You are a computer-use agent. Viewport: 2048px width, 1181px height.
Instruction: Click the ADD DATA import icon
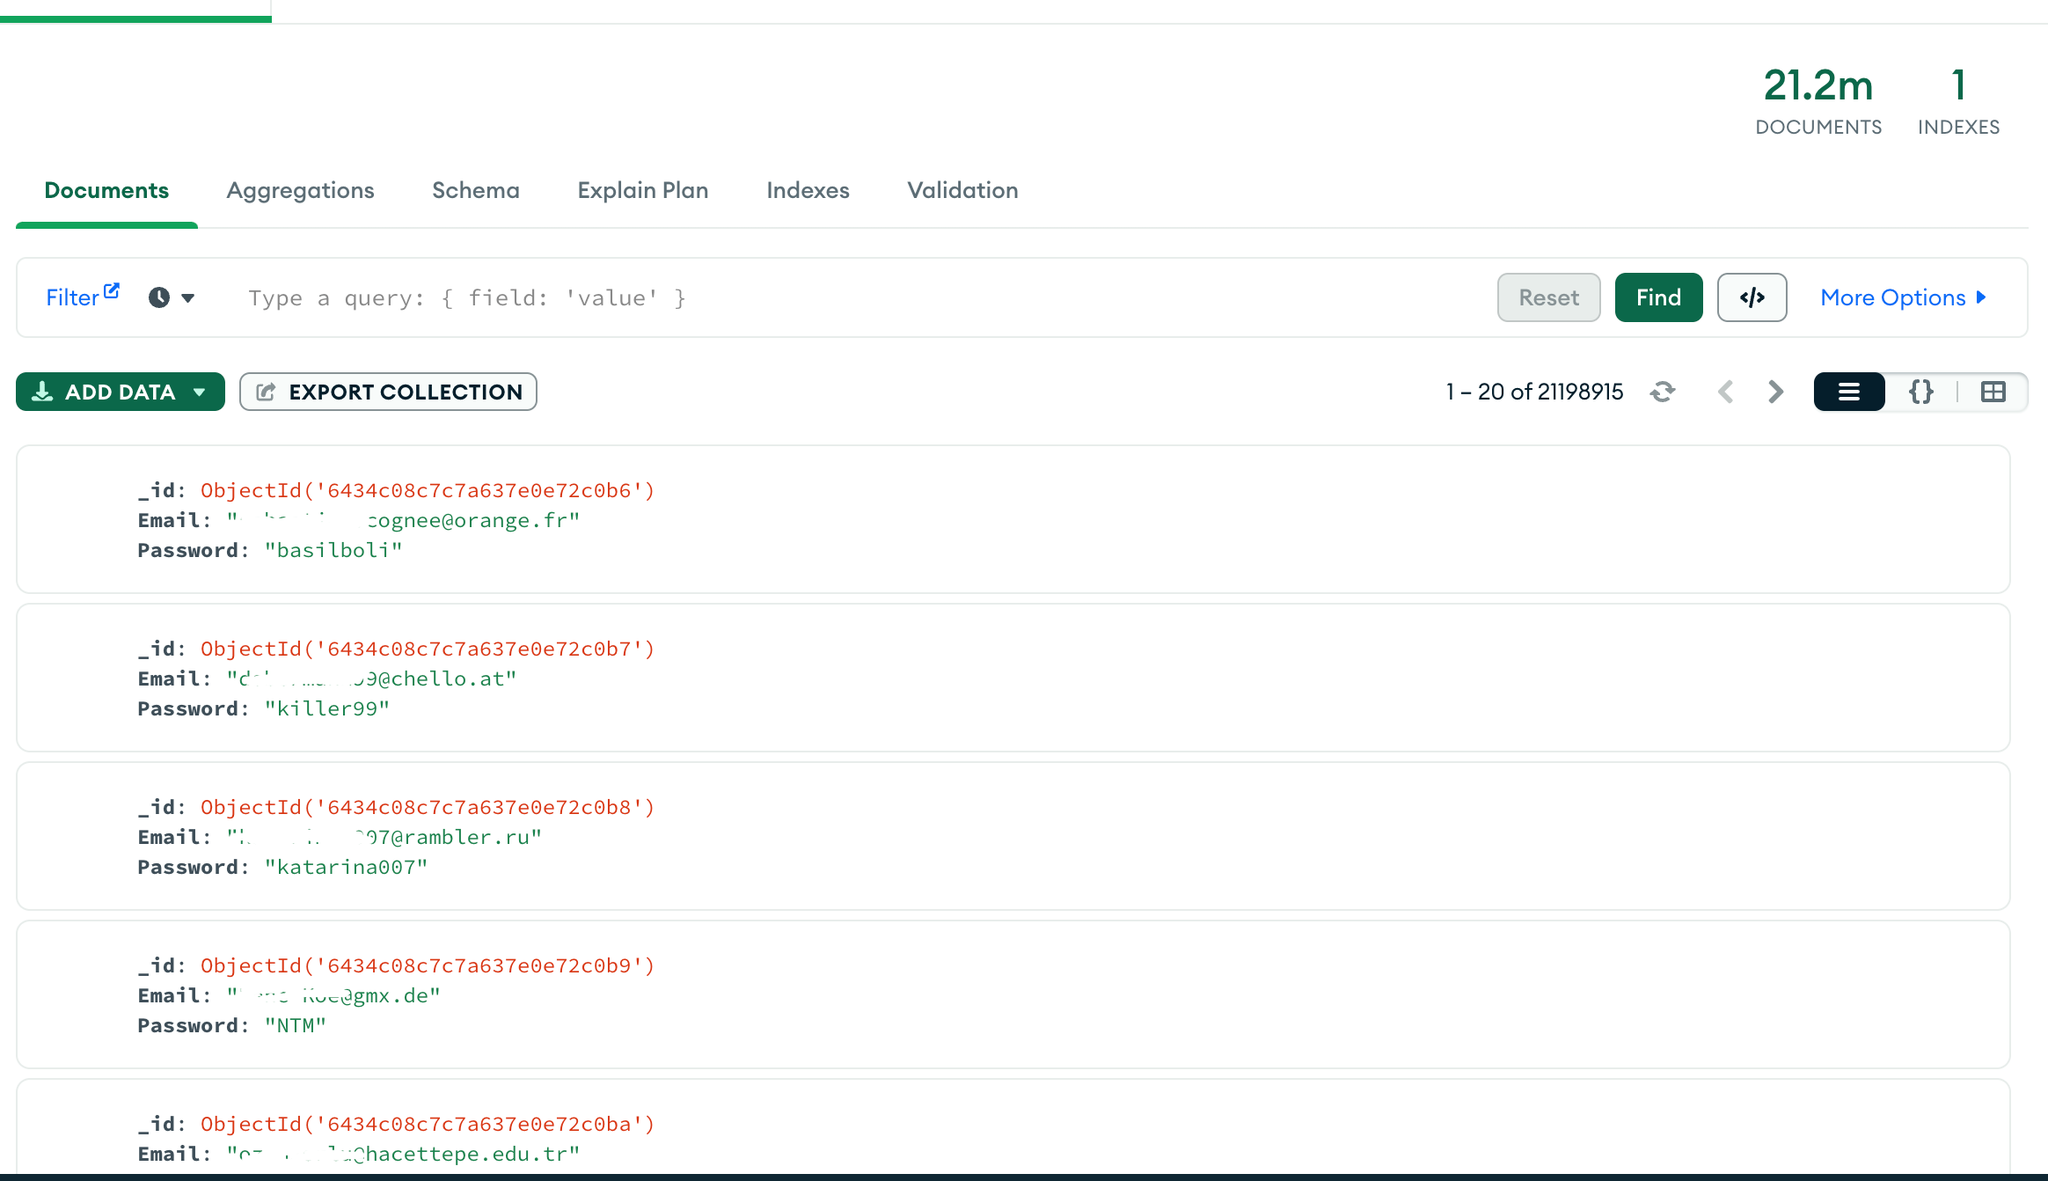click(43, 391)
